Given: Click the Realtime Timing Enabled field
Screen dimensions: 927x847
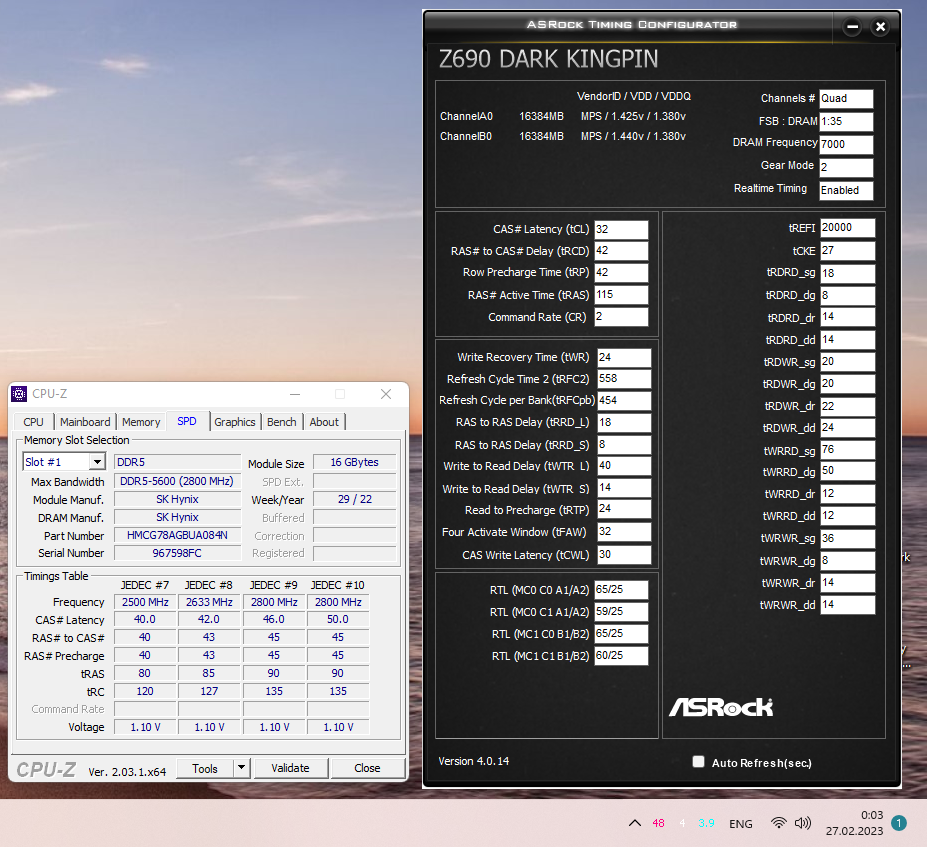Looking at the screenshot, I should (846, 190).
